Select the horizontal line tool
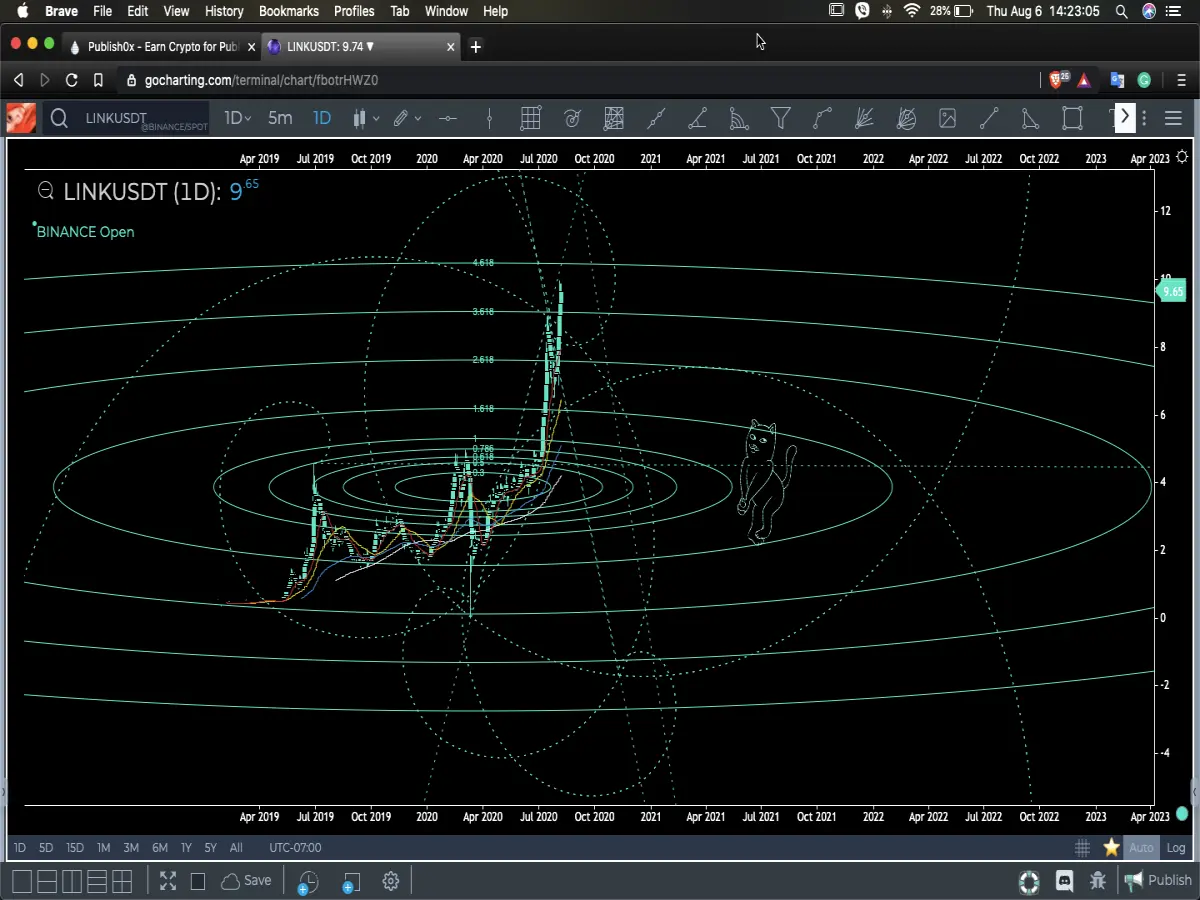This screenshot has width=1200, height=900. tap(447, 118)
